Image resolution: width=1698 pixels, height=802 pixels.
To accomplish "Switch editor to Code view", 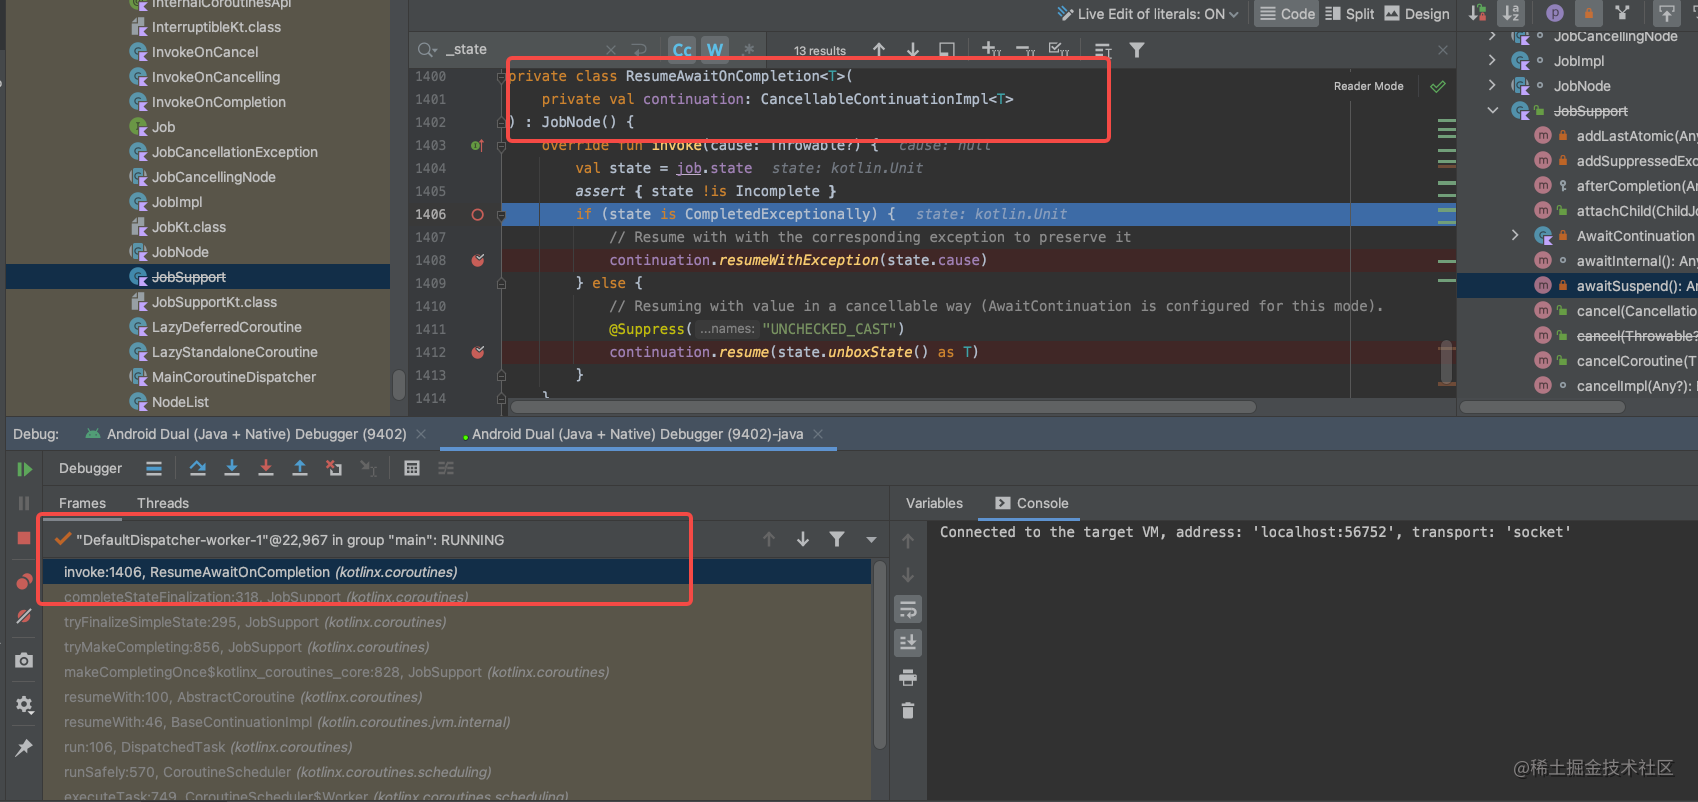I will [1287, 13].
